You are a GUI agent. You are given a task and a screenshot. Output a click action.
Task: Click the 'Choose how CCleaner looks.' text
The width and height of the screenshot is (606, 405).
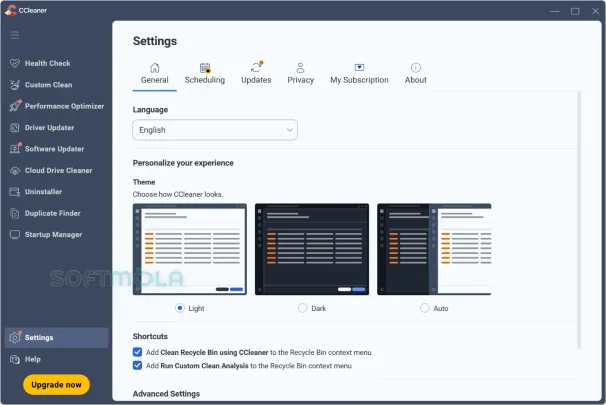(178, 194)
